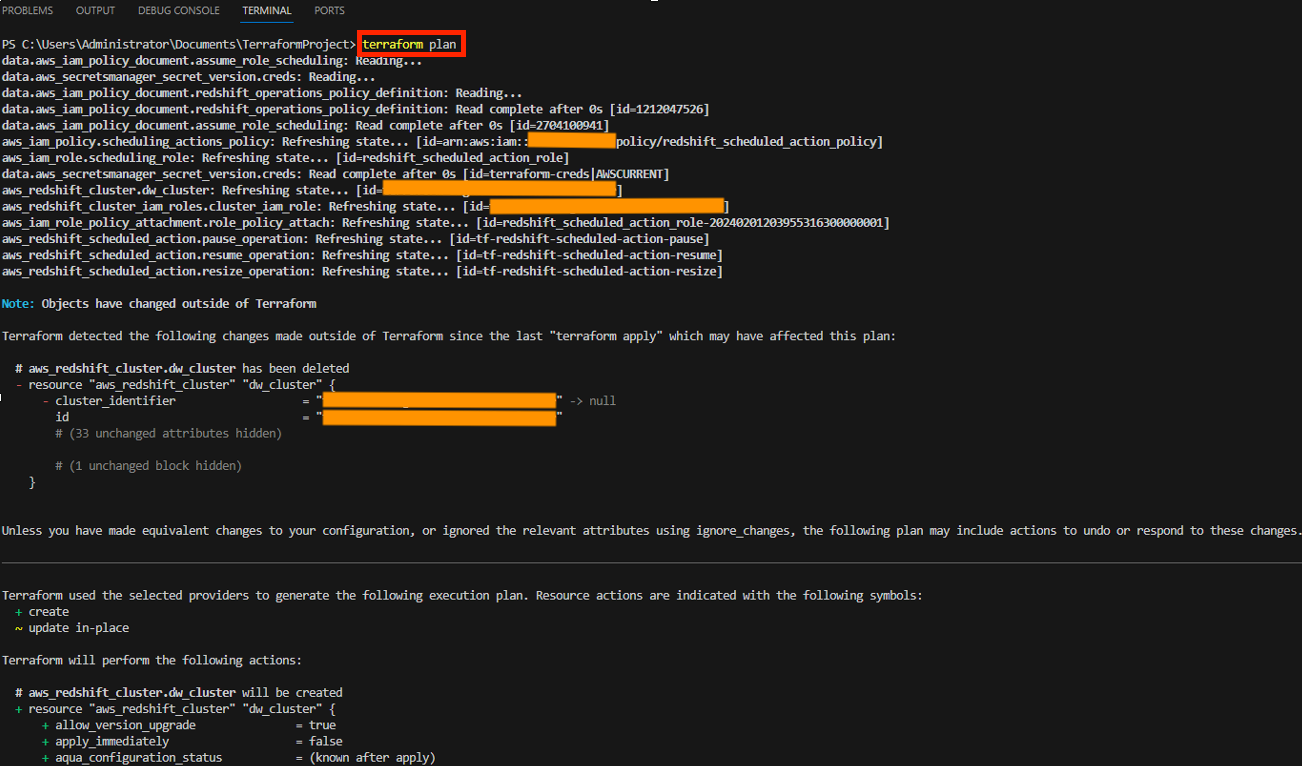Click the cluster_iam_roles.cluster_iam_role refreshing line
Image resolution: width=1302 pixels, height=766 pixels.
click(365, 207)
